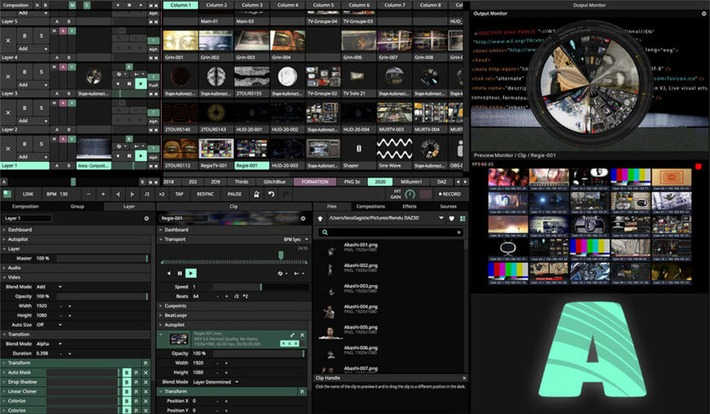
Task: Open Auto Size Off dropdown
Action: [49, 325]
